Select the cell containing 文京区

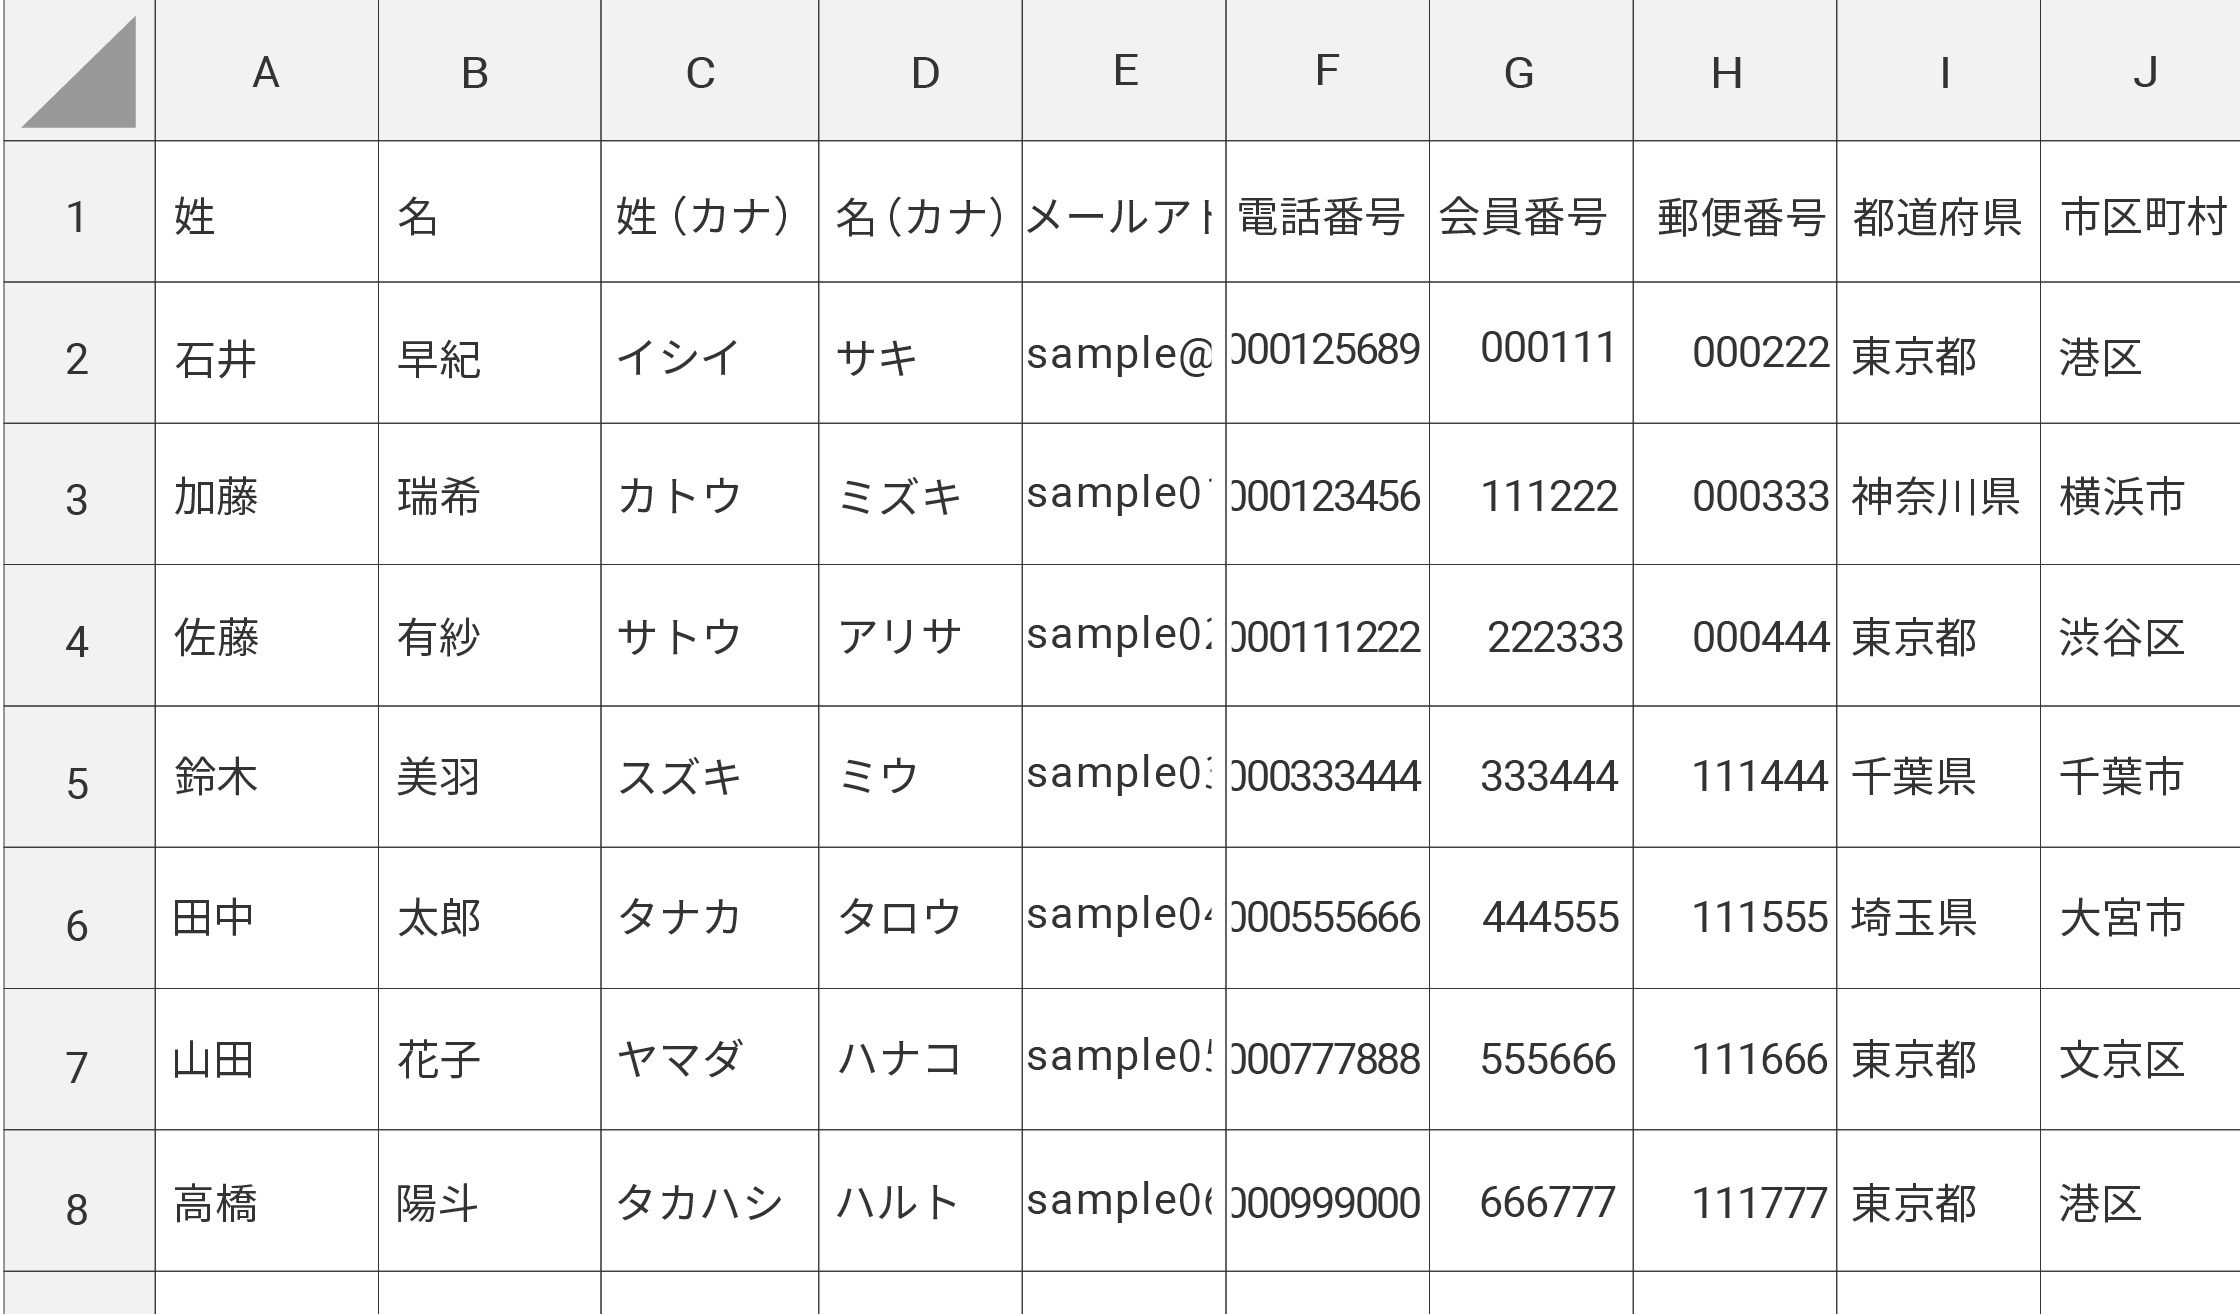2140,1059
